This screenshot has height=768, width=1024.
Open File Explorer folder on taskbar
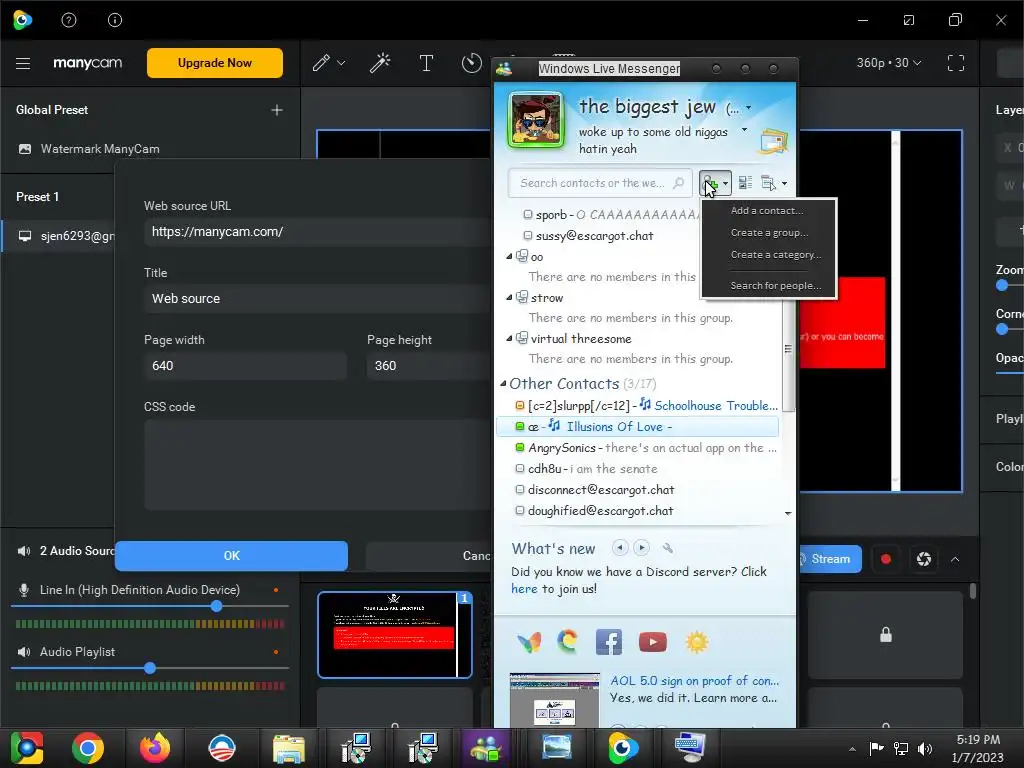tap(289, 748)
